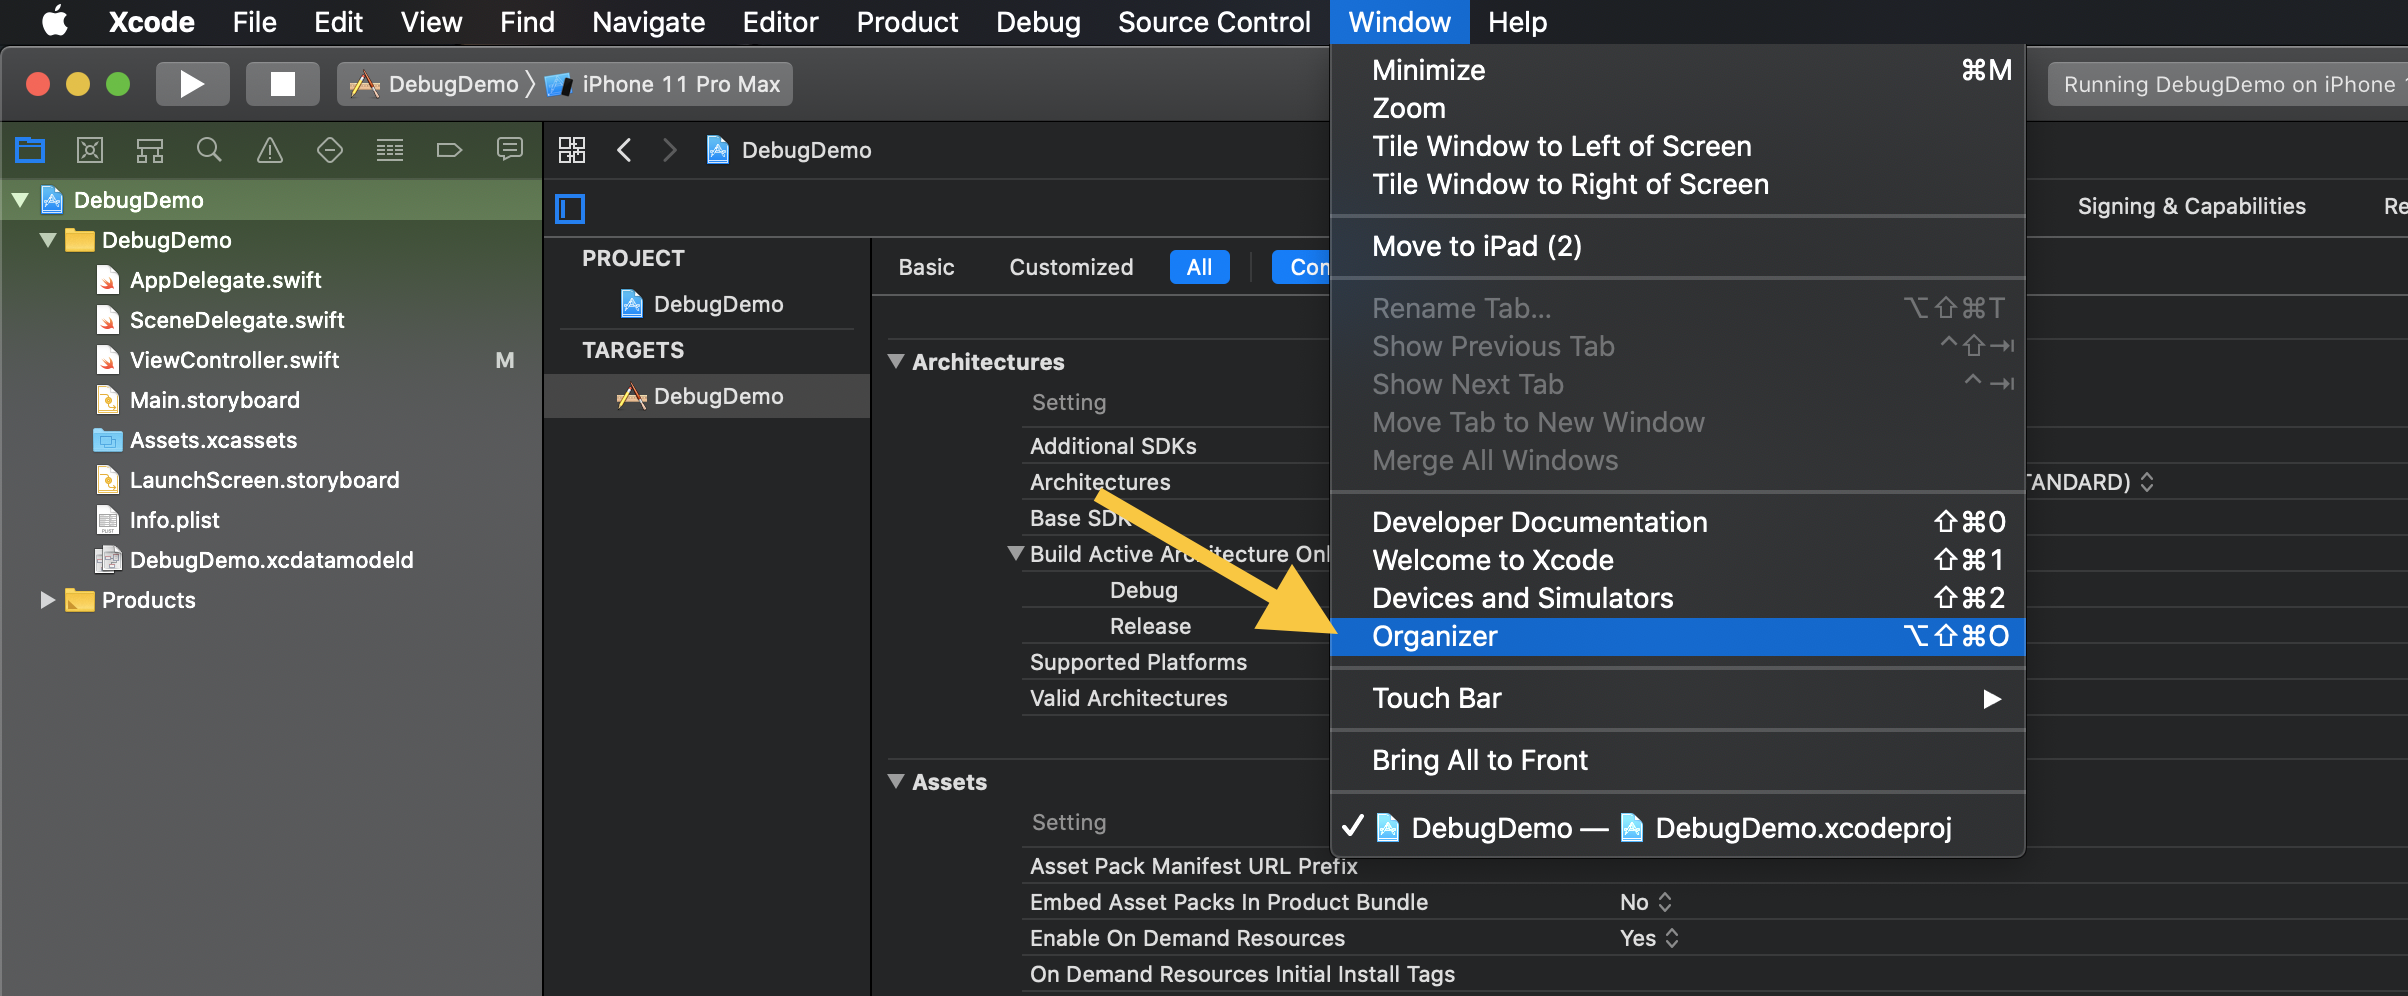
Task: Open SceneDelegate.swift file
Action: [237, 320]
